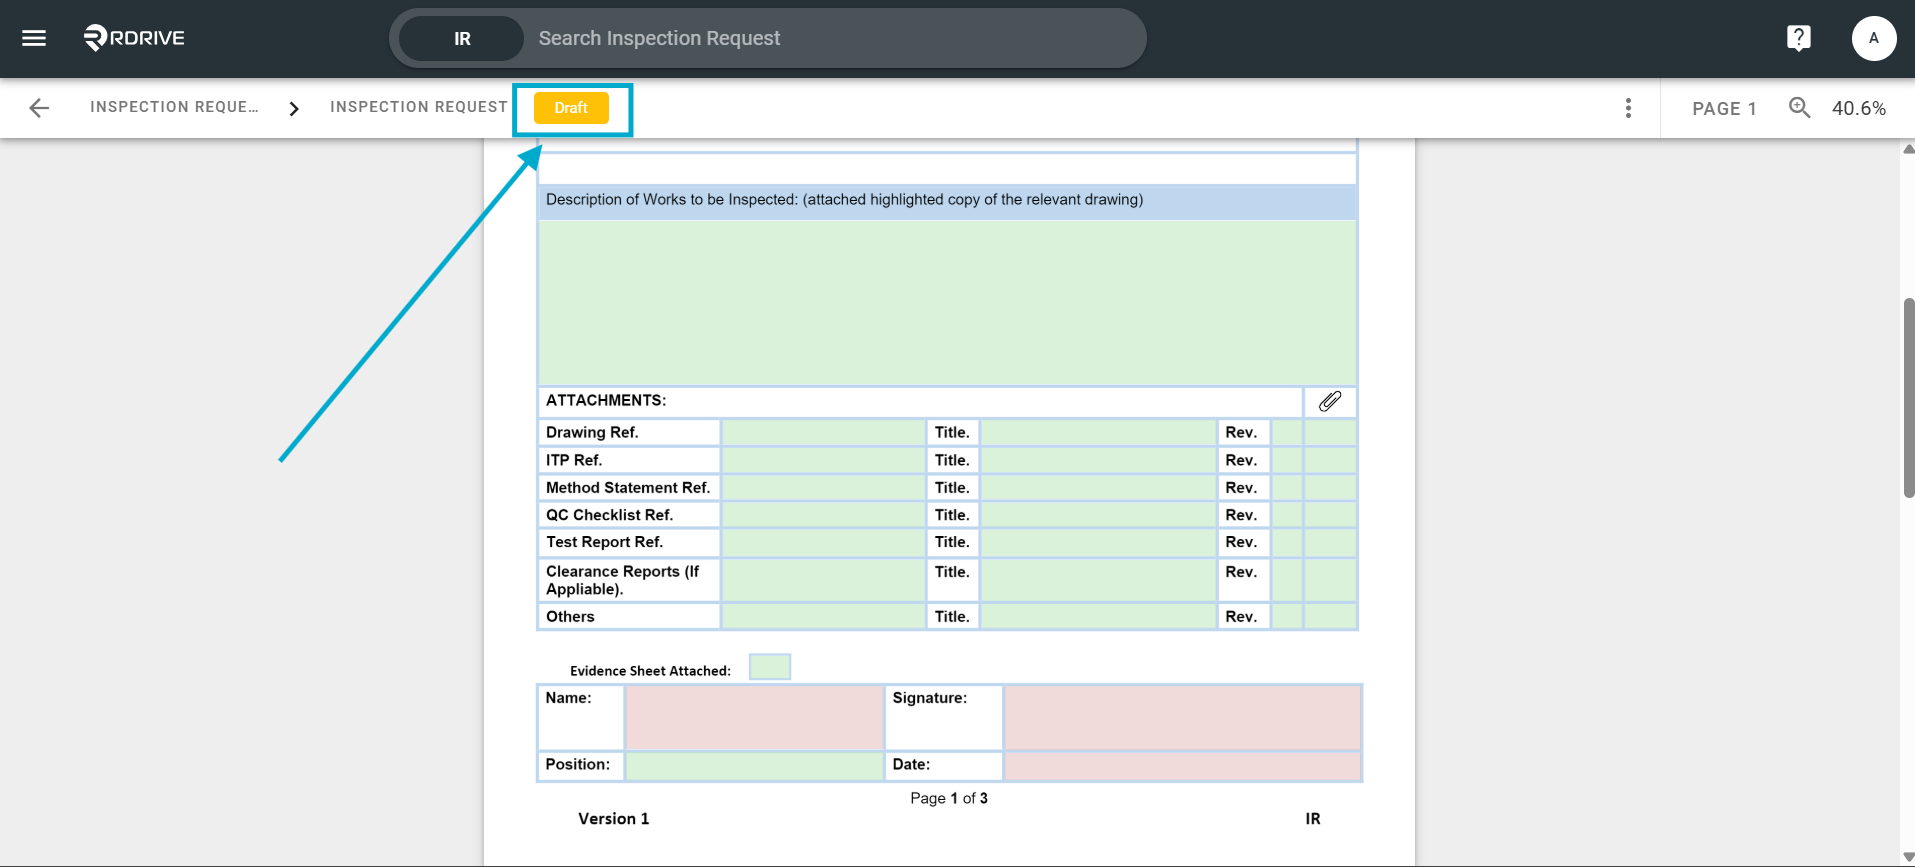Open the user avatar A menu
This screenshot has height=867, width=1915.
[1873, 38]
